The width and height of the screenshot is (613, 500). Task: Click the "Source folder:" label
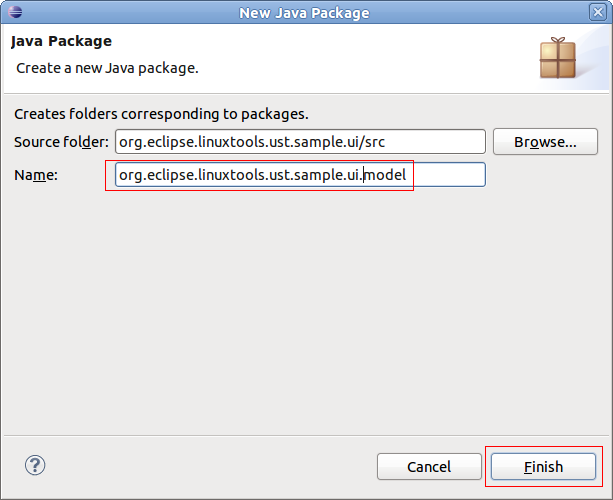point(61,142)
